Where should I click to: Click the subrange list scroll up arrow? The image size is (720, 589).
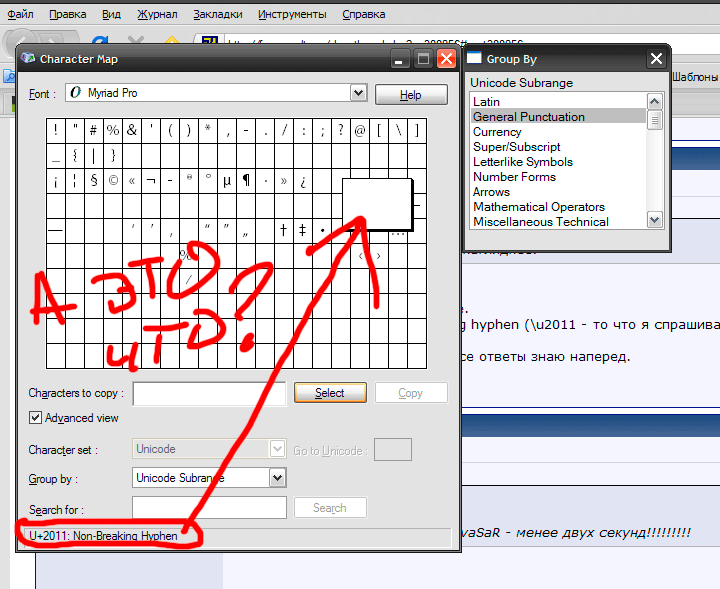[654, 101]
